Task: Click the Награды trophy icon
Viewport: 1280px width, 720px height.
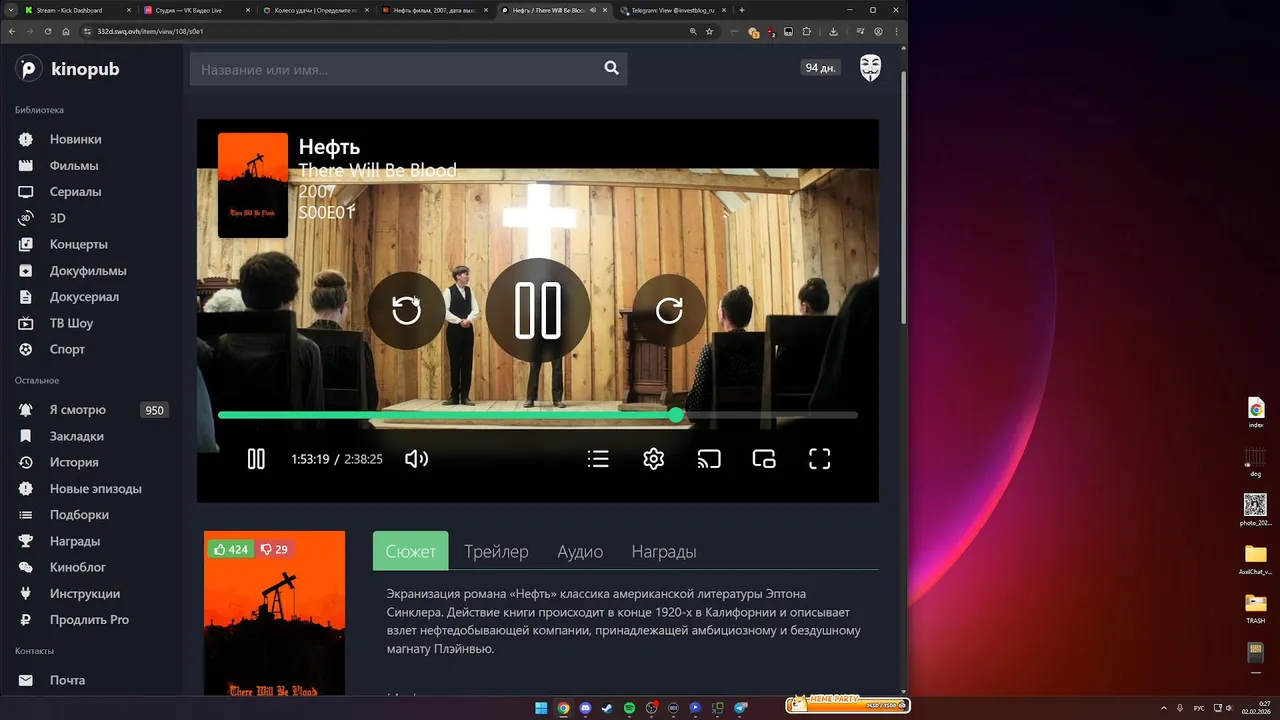Action: tap(26, 541)
